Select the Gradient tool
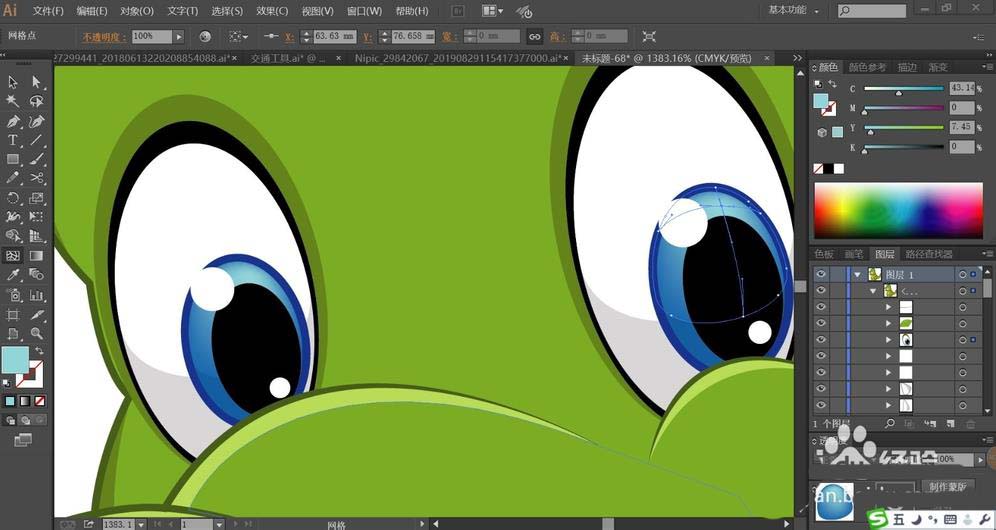 36,255
